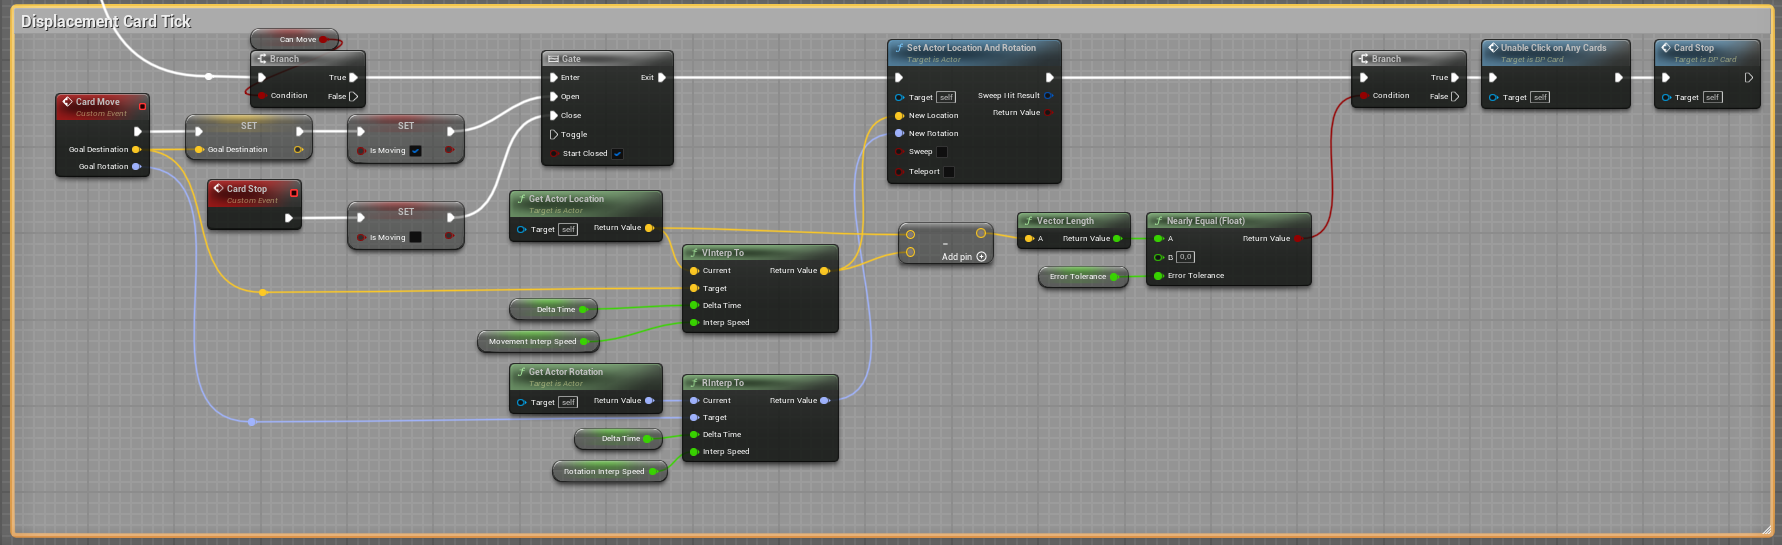Image resolution: width=1782 pixels, height=545 pixels.
Task: Select the Set Actor Location And Rotation node header
Action: tap(971, 48)
